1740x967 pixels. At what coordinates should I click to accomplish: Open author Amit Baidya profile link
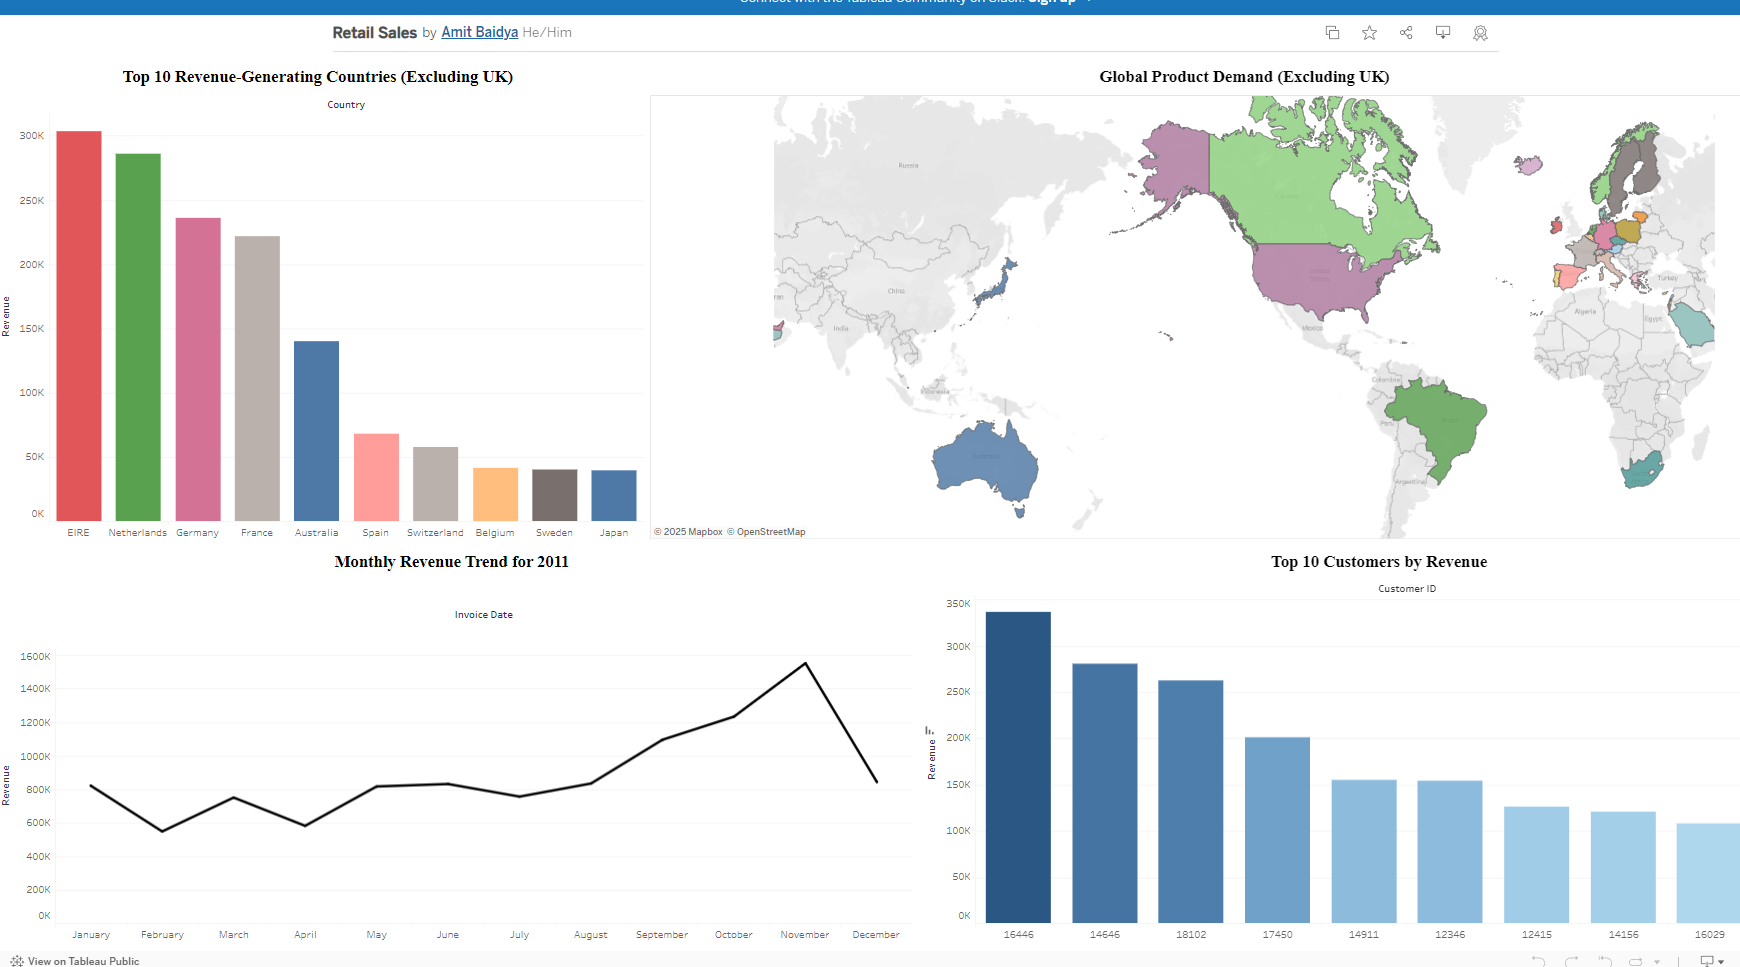click(x=480, y=32)
